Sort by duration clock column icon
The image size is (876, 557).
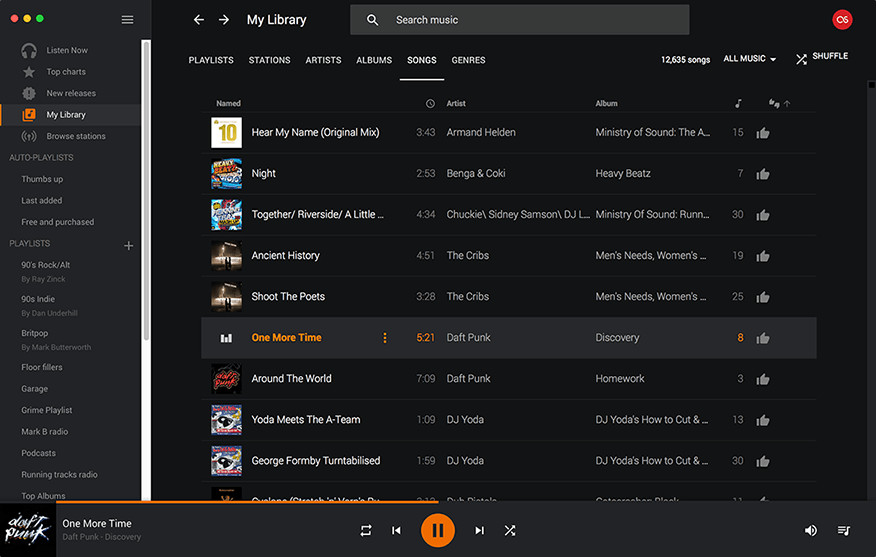(430, 103)
